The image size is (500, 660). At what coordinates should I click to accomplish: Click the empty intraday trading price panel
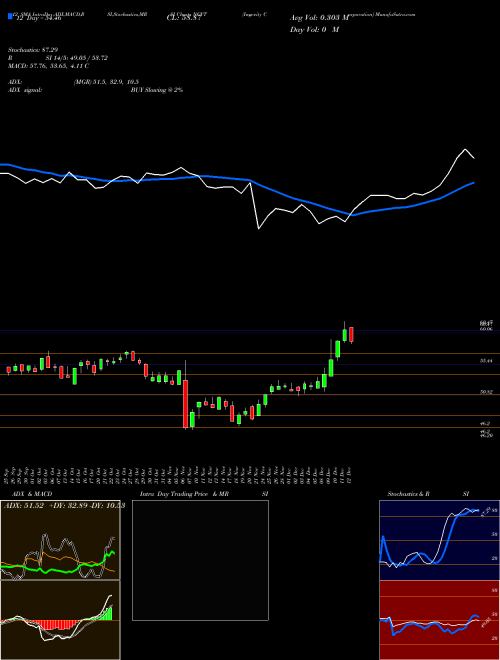click(200, 560)
